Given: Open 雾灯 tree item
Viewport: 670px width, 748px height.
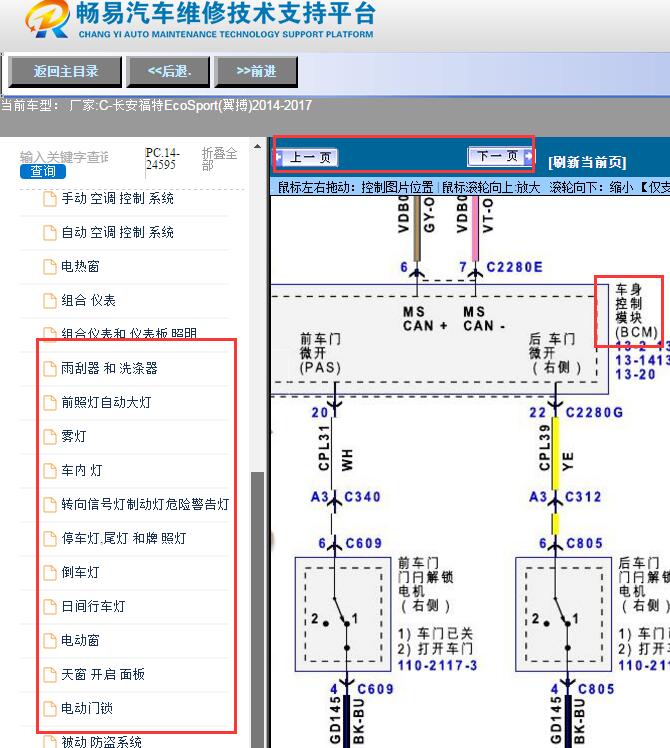Looking at the screenshot, I should pyautogui.click(x=73, y=436).
